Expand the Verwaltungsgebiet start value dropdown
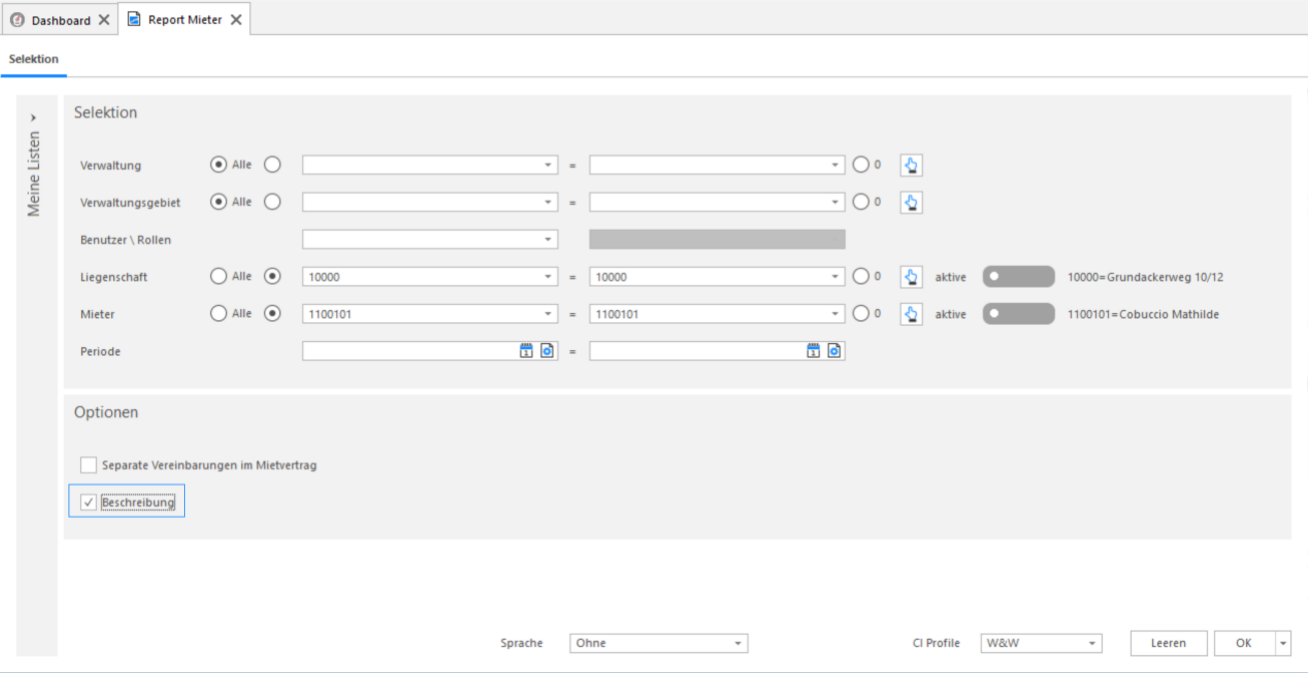The image size is (1308, 673). click(x=548, y=202)
